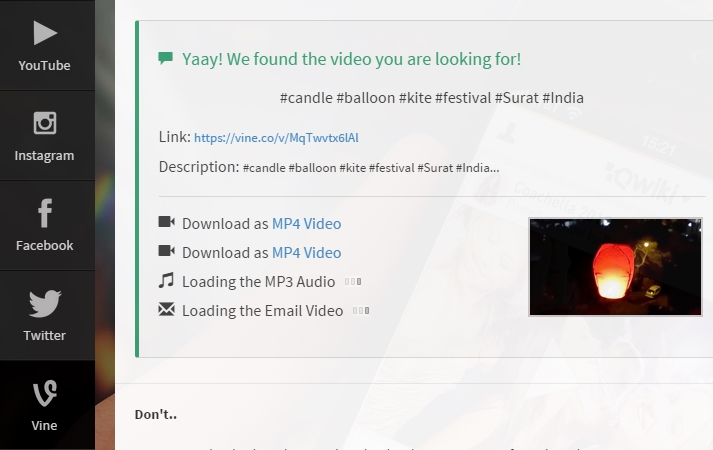The width and height of the screenshot is (713, 450).
Task: Click the Description hashtag text
Action: point(371,168)
